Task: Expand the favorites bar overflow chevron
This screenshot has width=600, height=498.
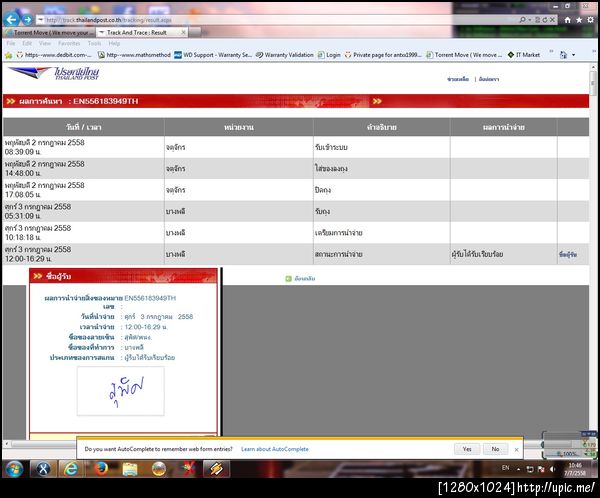Action: point(551,51)
